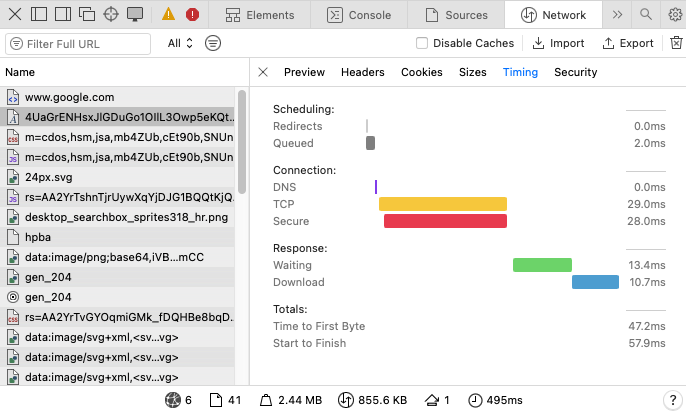Detach inspector into separate window icon
This screenshot has width=686, height=412.
point(87,14)
